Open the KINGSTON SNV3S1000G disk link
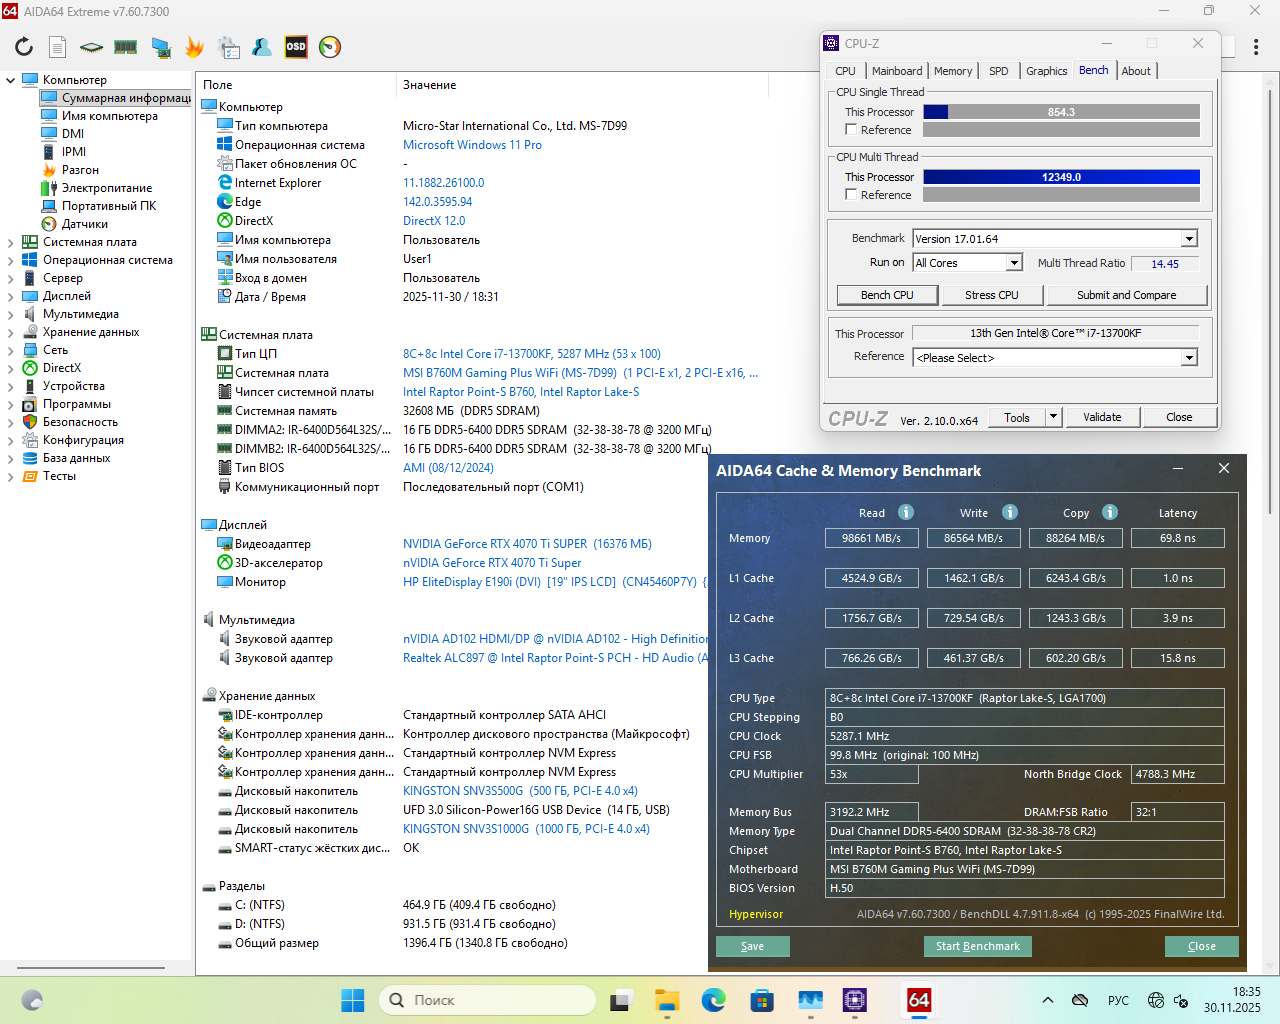 pyautogui.click(x=526, y=829)
